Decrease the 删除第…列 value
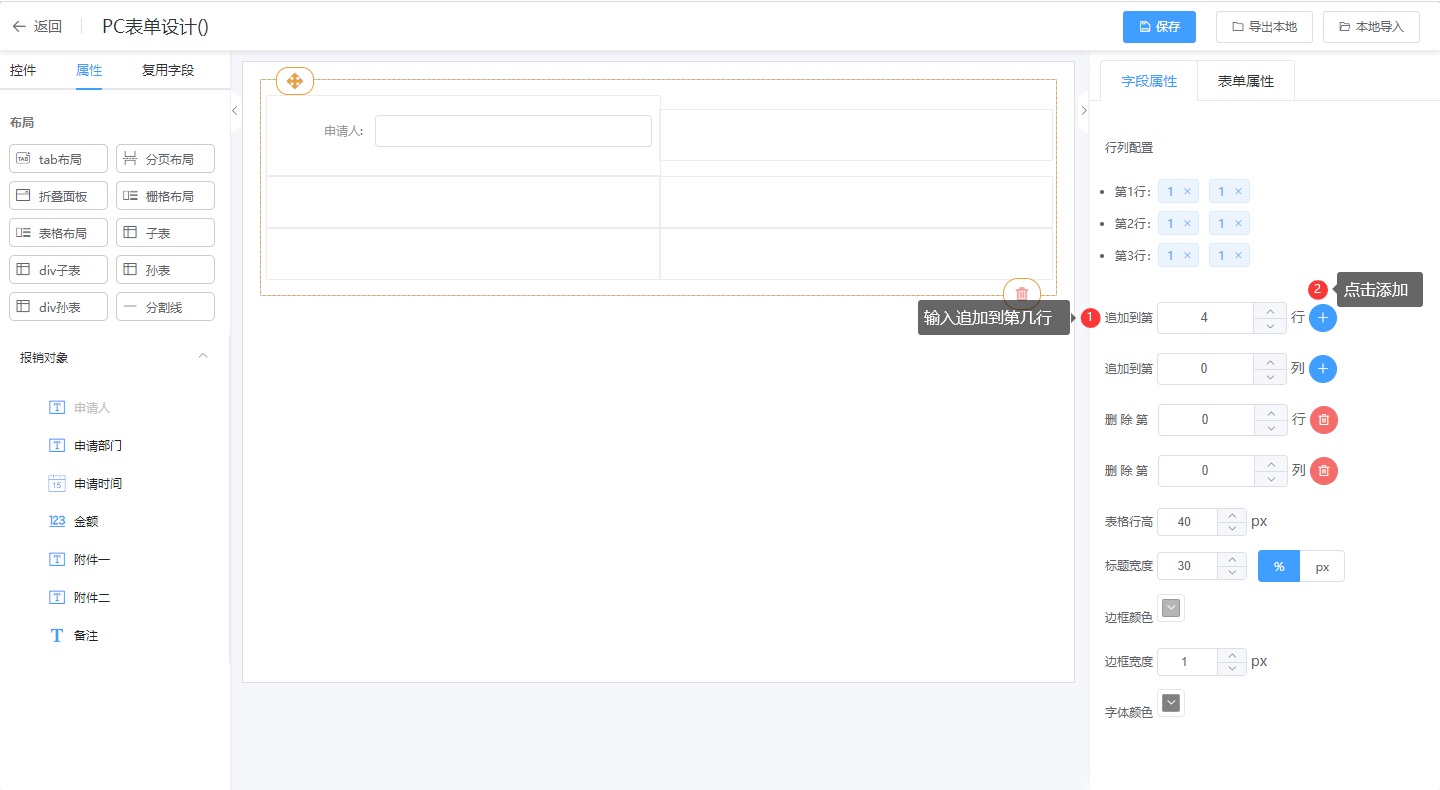The height and width of the screenshot is (790, 1440). pos(1270,479)
